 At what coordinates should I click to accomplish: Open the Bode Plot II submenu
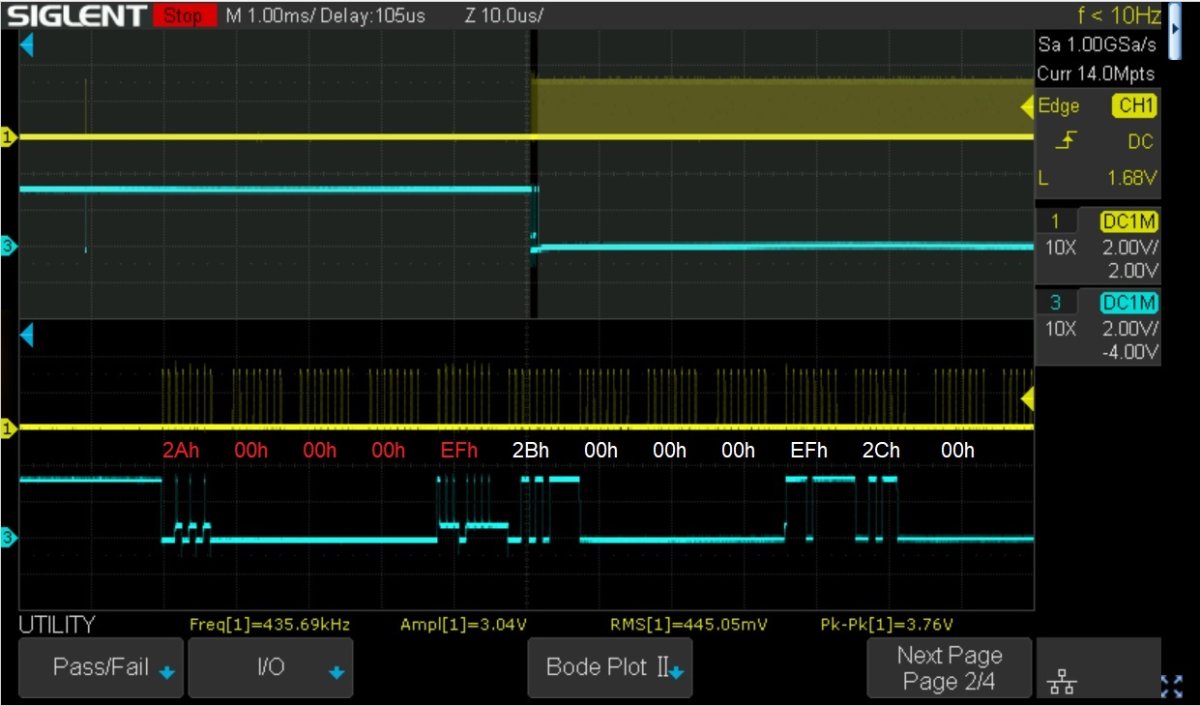click(609, 667)
